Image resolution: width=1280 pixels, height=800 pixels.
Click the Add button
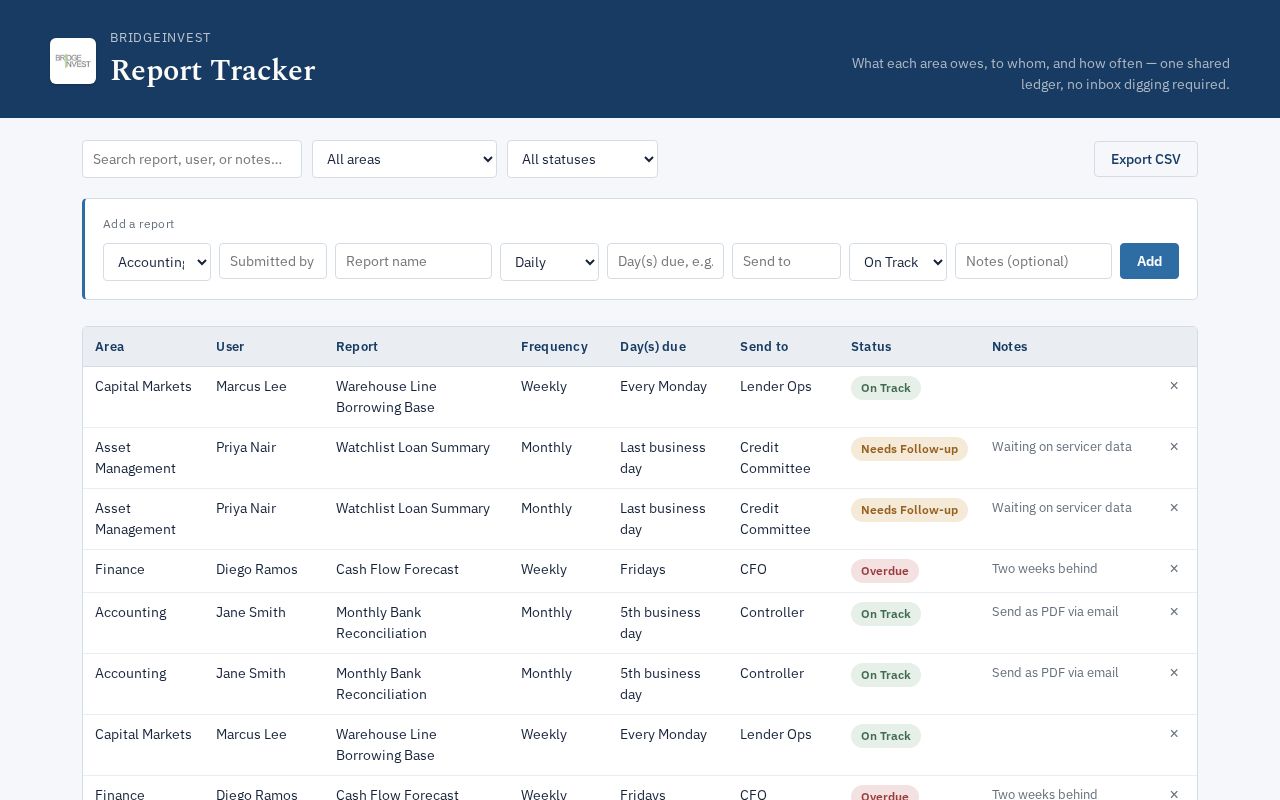point(1149,261)
